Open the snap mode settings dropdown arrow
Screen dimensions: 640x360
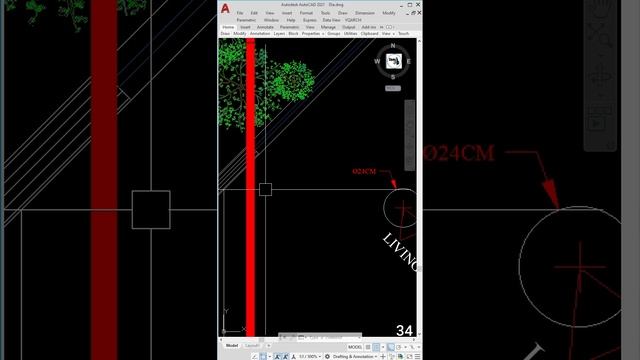coord(383,347)
